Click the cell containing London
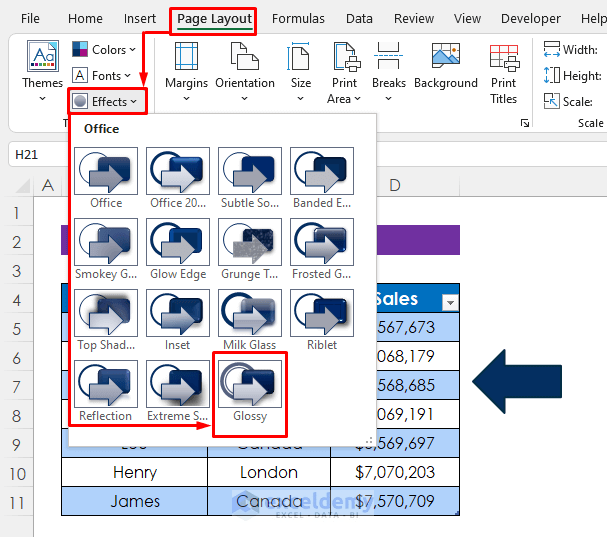The width and height of the screenshot is (607, 537). (x=269, y=472)
